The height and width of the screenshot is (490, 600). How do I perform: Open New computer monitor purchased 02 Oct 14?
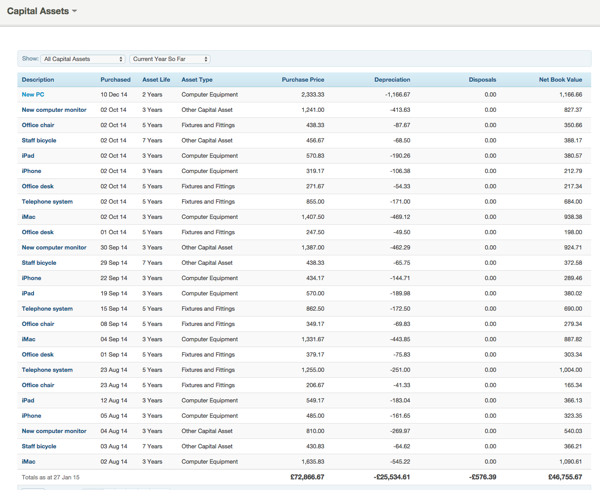pos(54,110)
